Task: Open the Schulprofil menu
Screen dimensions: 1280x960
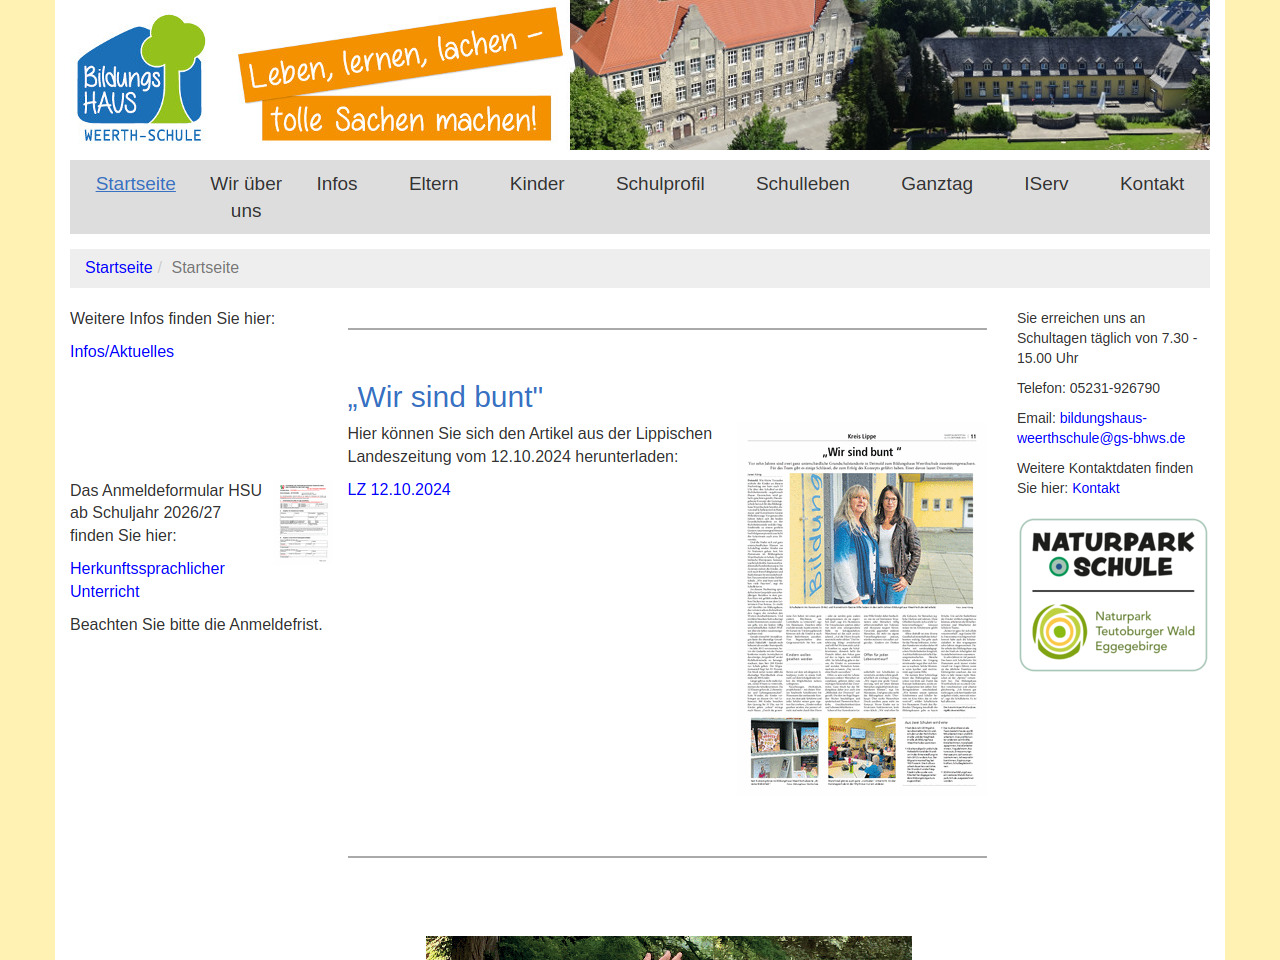Action: click(x=660, y=184)
